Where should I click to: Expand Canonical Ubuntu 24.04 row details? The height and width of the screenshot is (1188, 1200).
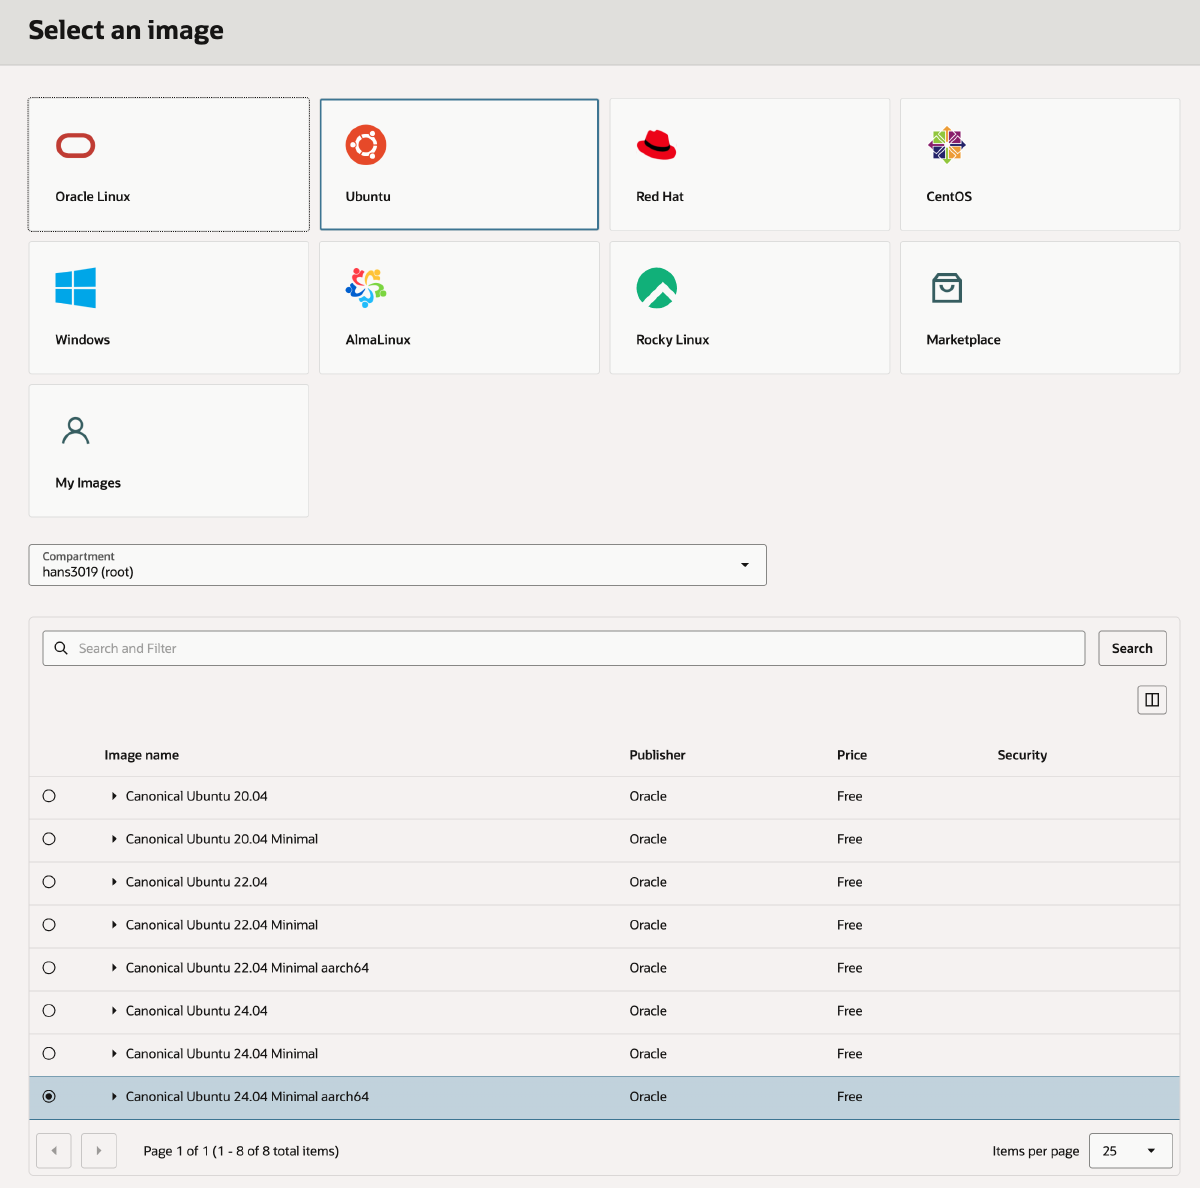(x=114, y=1011)
